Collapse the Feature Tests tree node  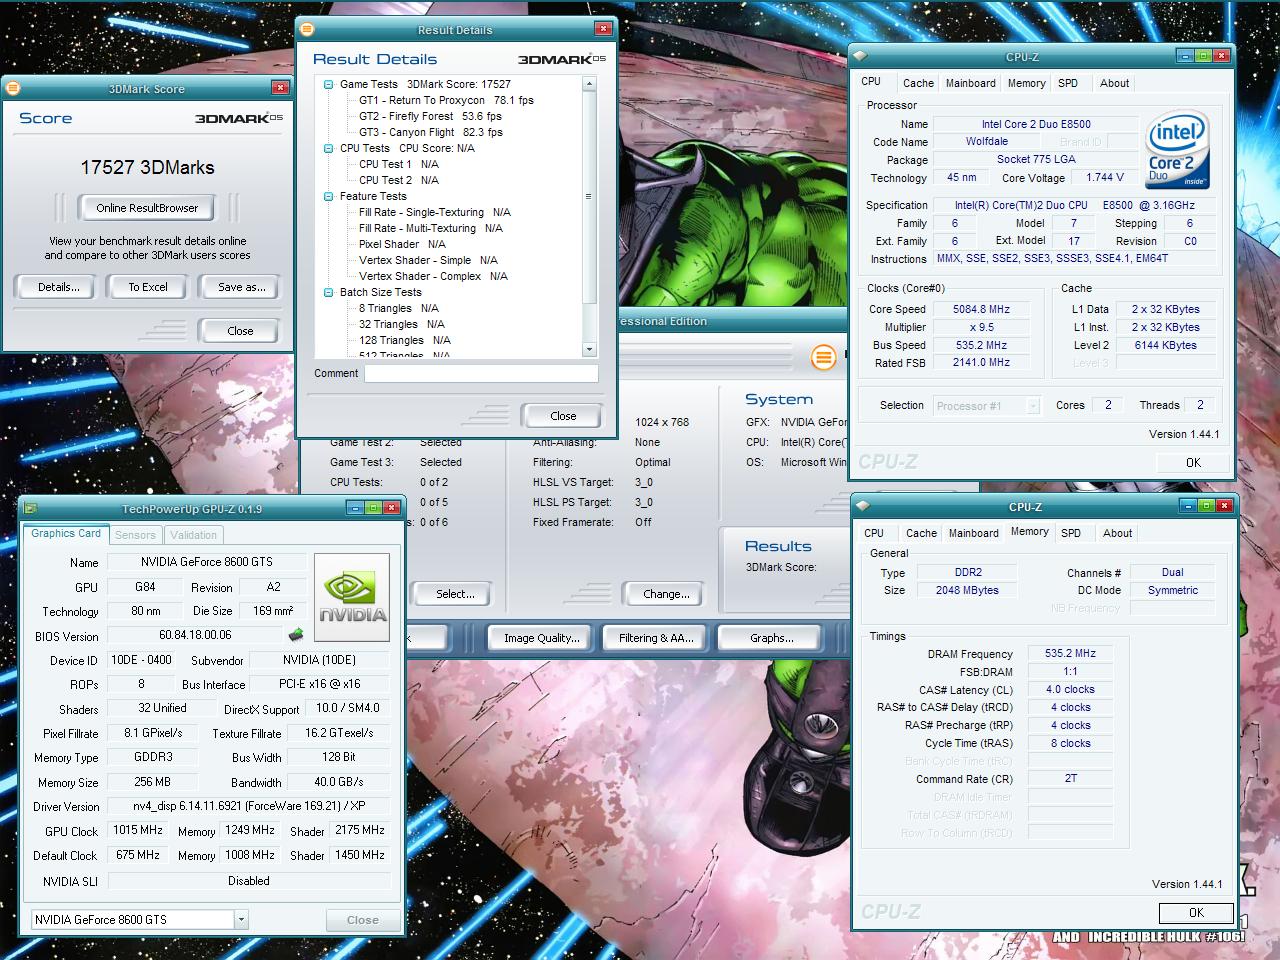coord(329,196)
